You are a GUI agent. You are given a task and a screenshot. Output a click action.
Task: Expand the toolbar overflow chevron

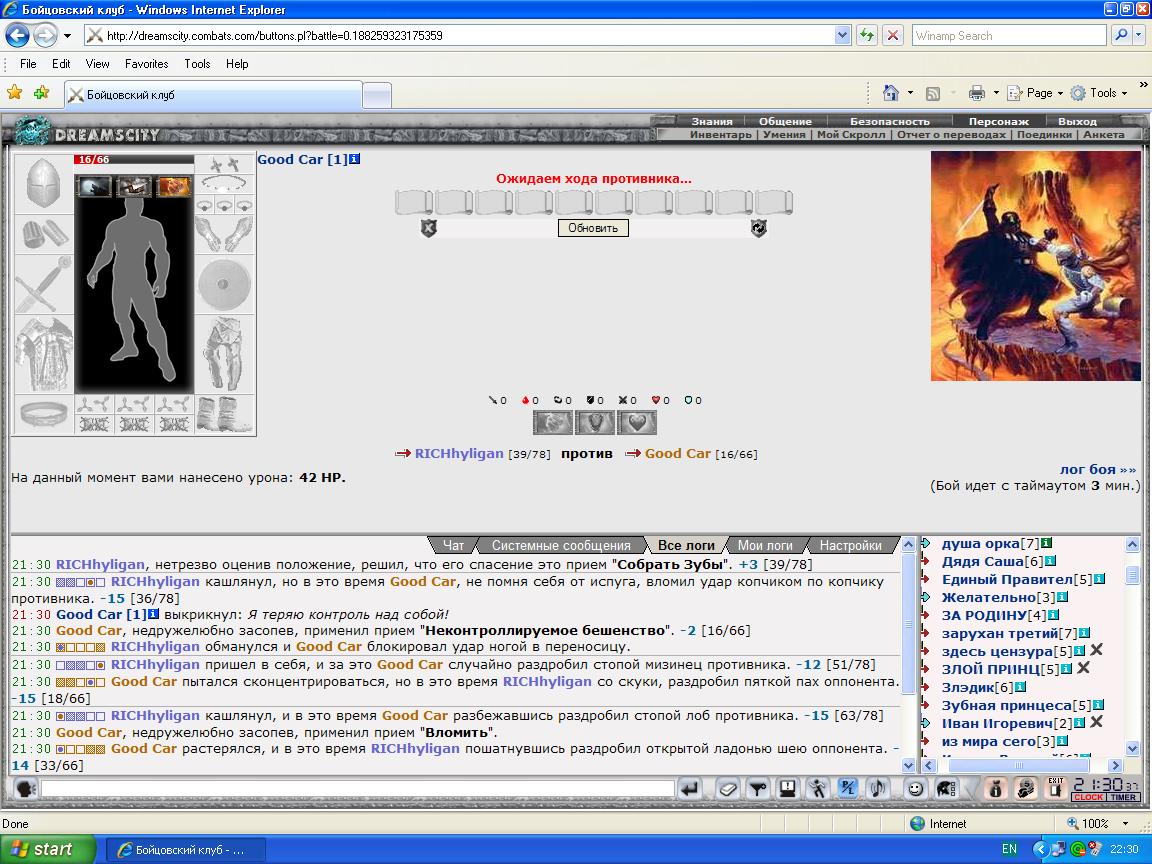click(x=1143, y=85)
